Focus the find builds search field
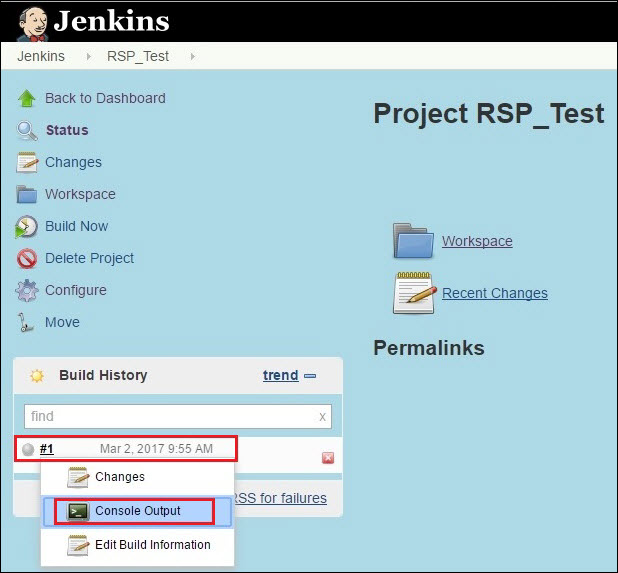The image size is (618, 573). 178,417
